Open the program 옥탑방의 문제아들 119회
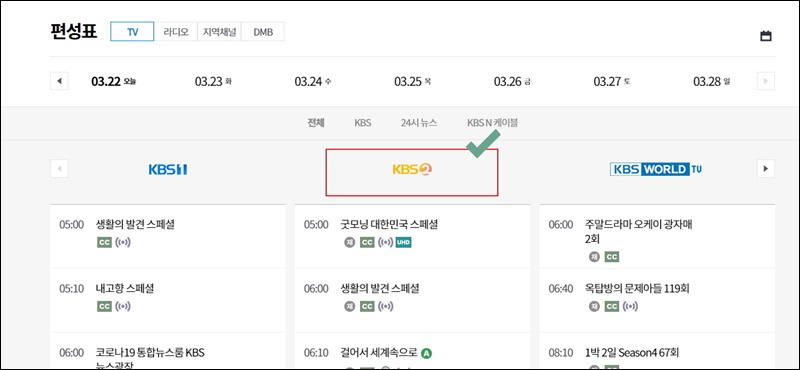Screen dimensions: 800x370 637,288
